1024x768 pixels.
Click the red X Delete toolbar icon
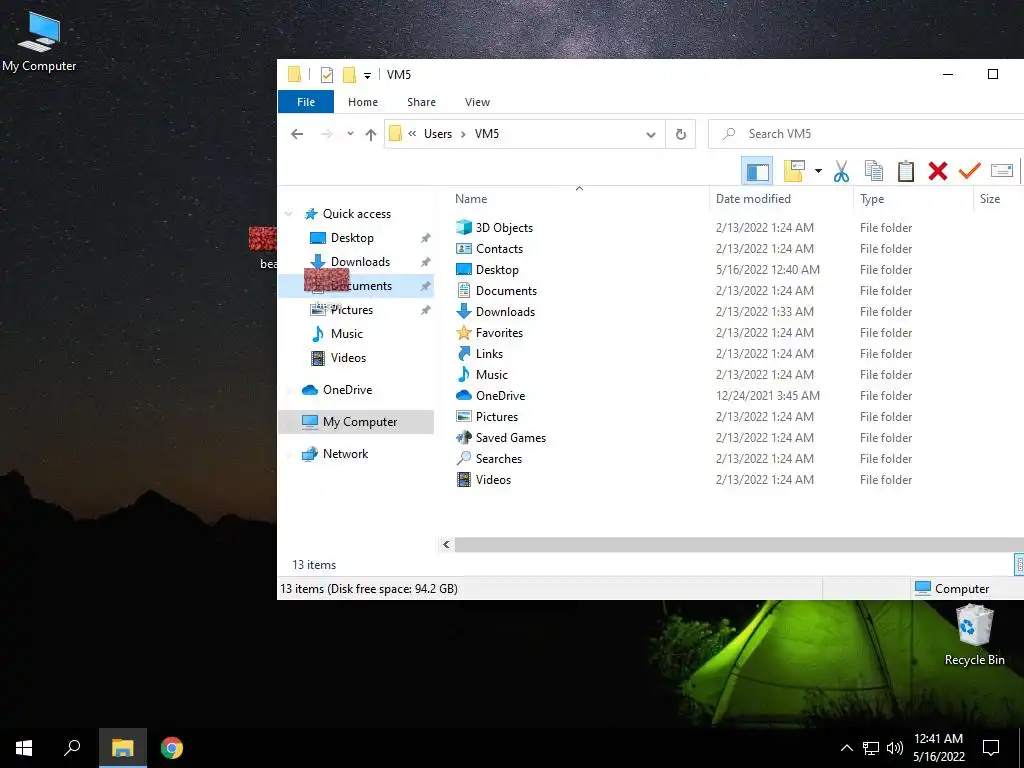(937, 171)
